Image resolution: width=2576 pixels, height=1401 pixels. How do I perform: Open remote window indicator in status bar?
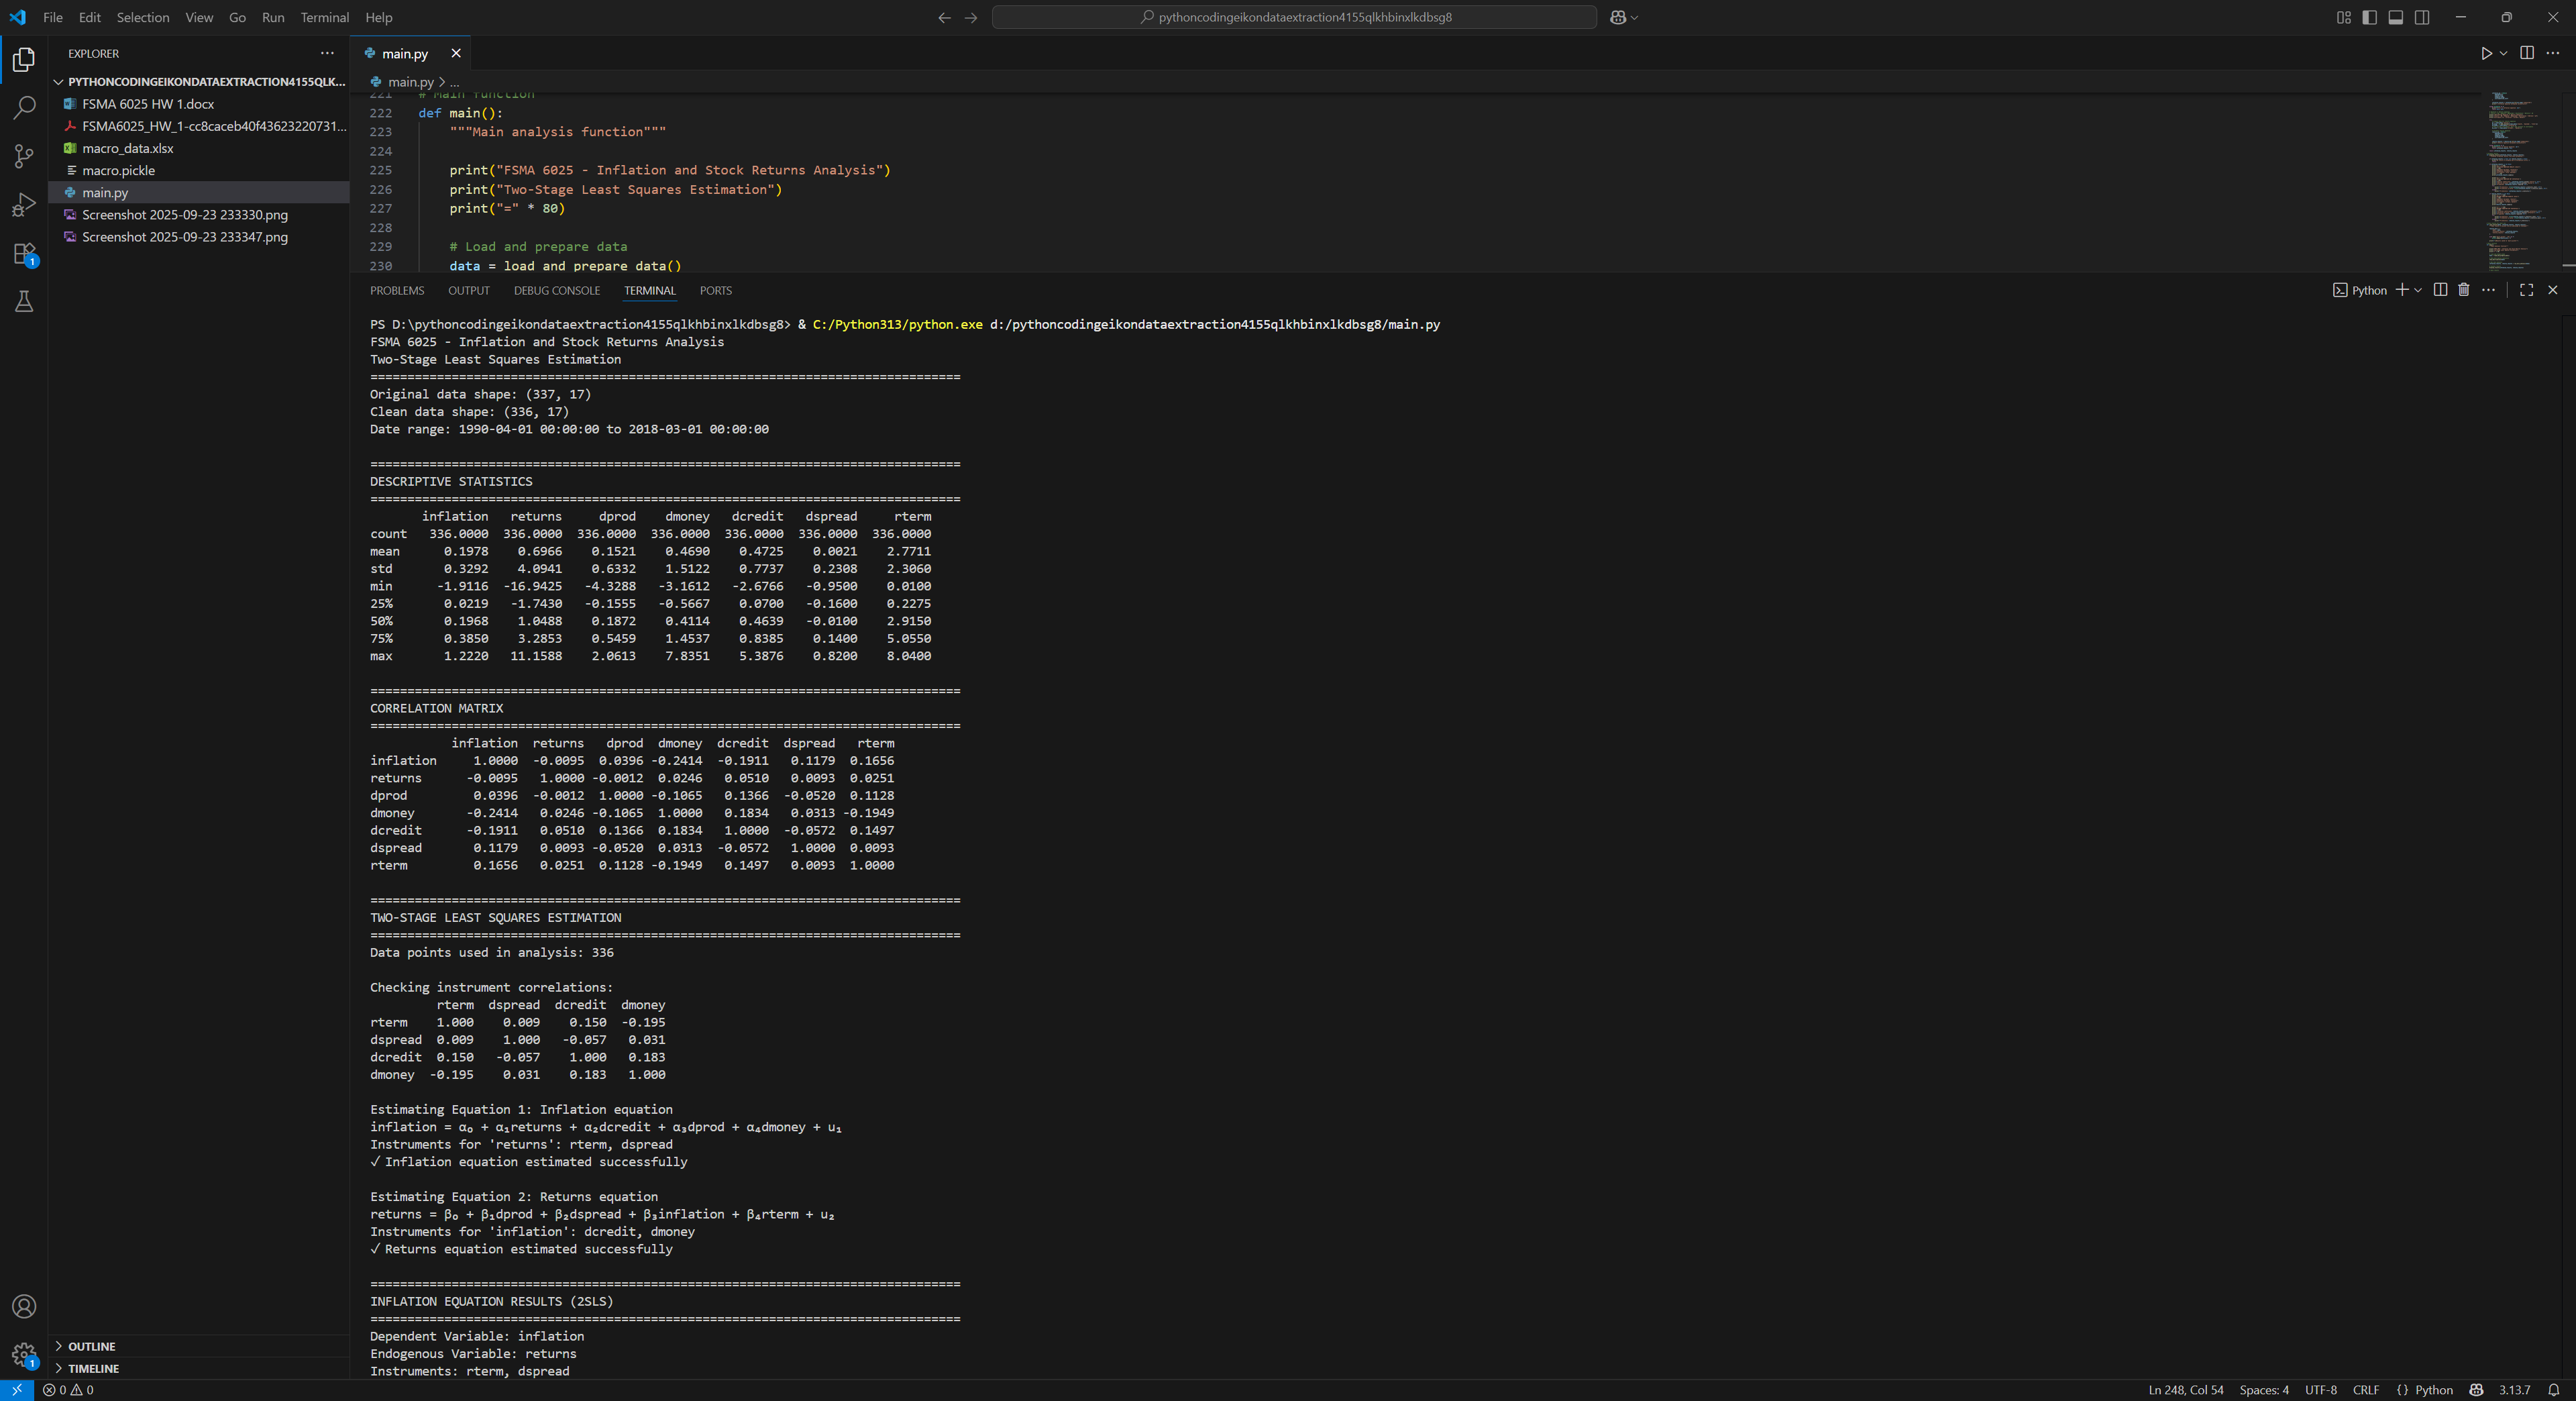[x=17, y=1390]
